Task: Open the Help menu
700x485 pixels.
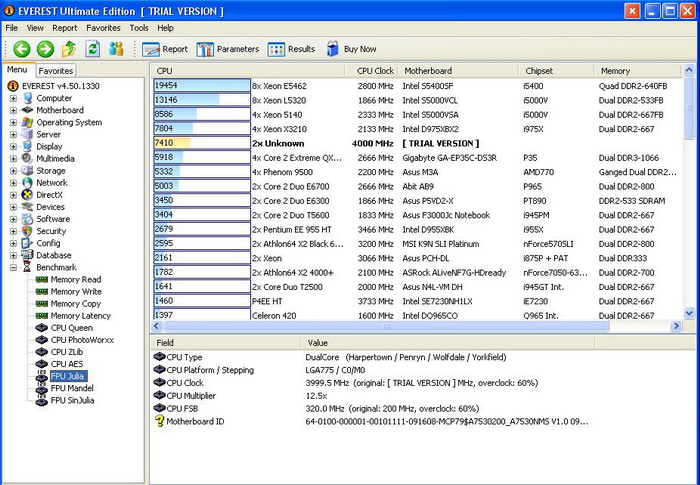Action: [x=165, y=28]
